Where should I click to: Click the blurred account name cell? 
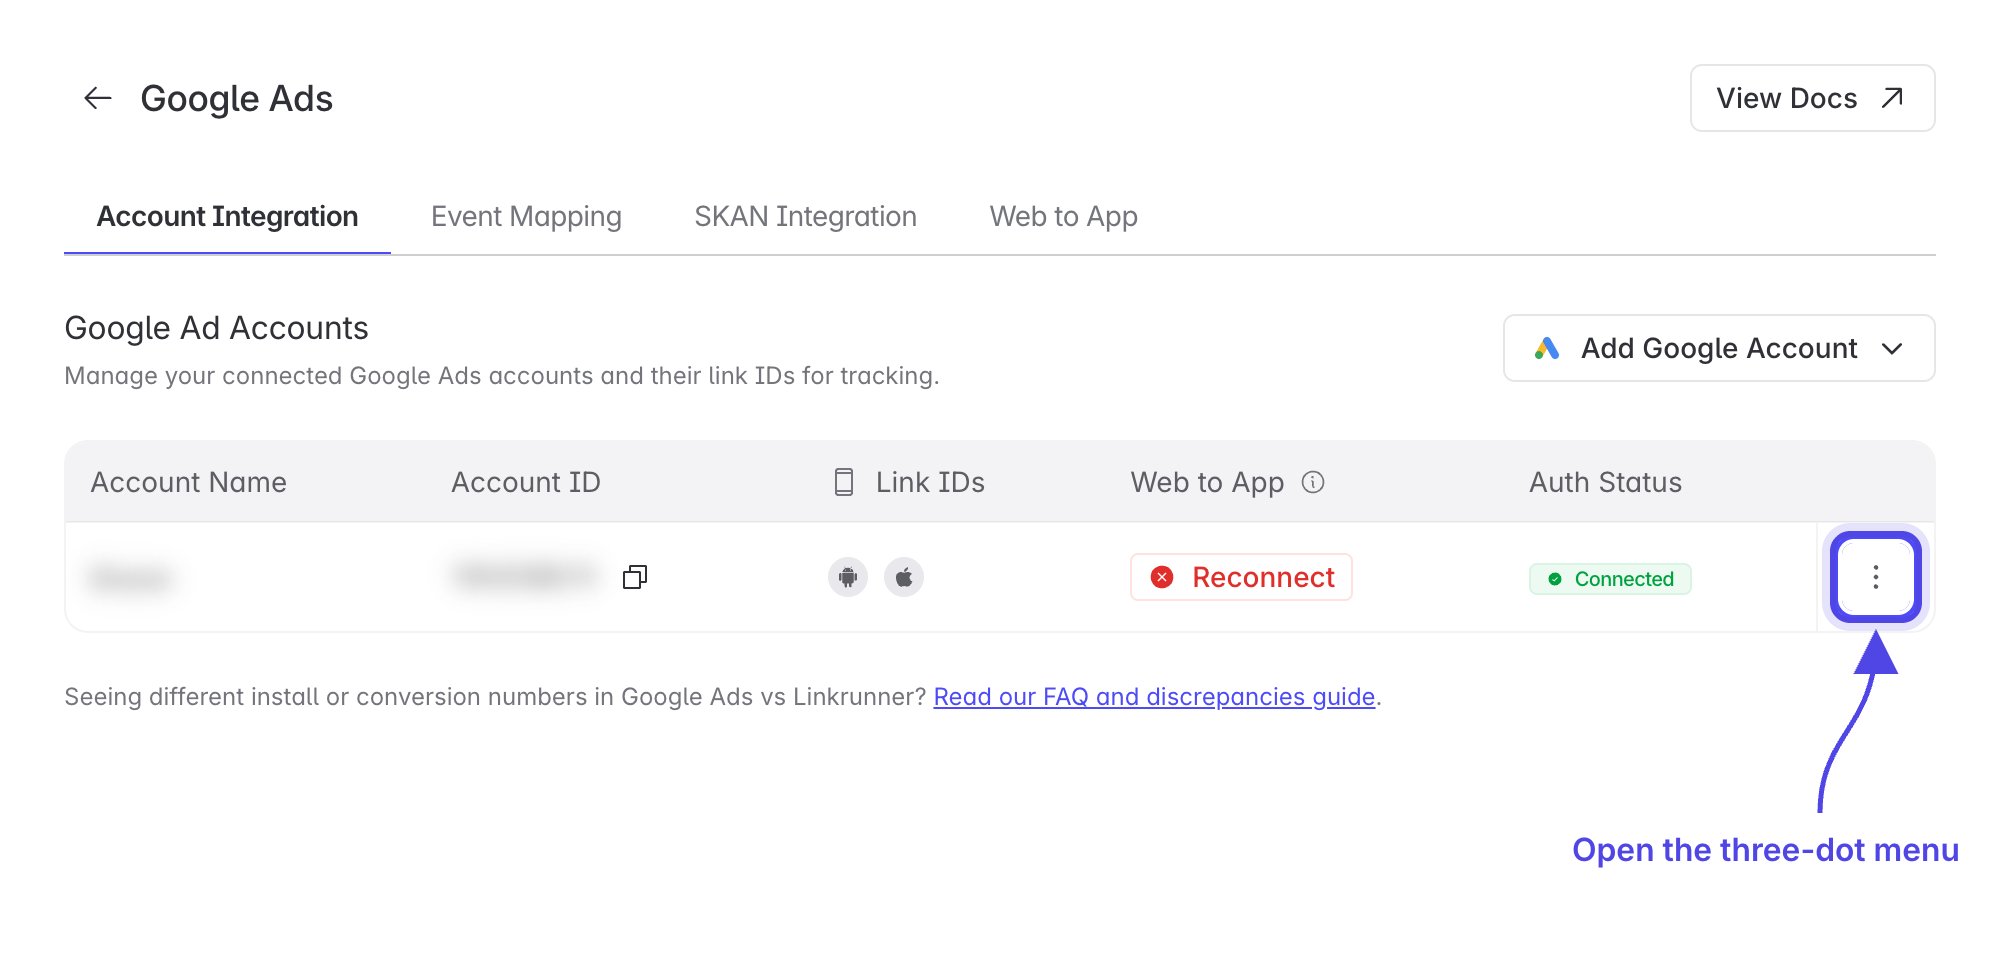click(130, 577)
